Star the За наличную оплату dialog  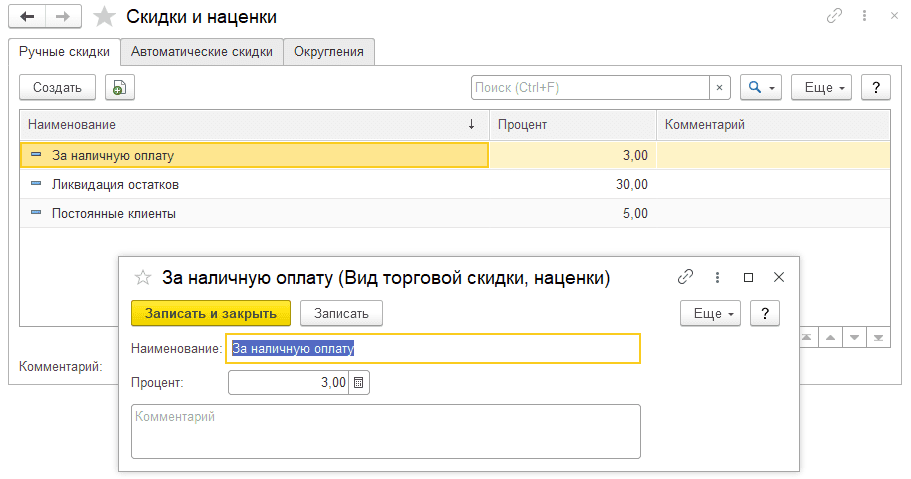click(143, 277)
